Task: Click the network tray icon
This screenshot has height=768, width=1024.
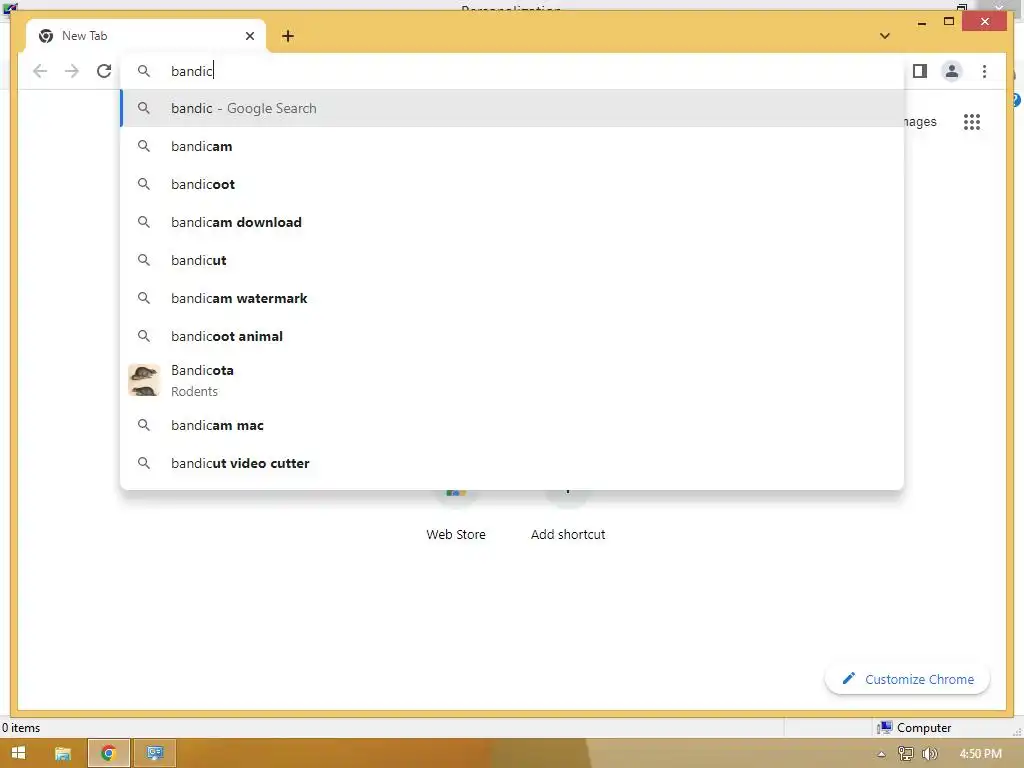Action: pyautogui.click(x=906, y=754)
